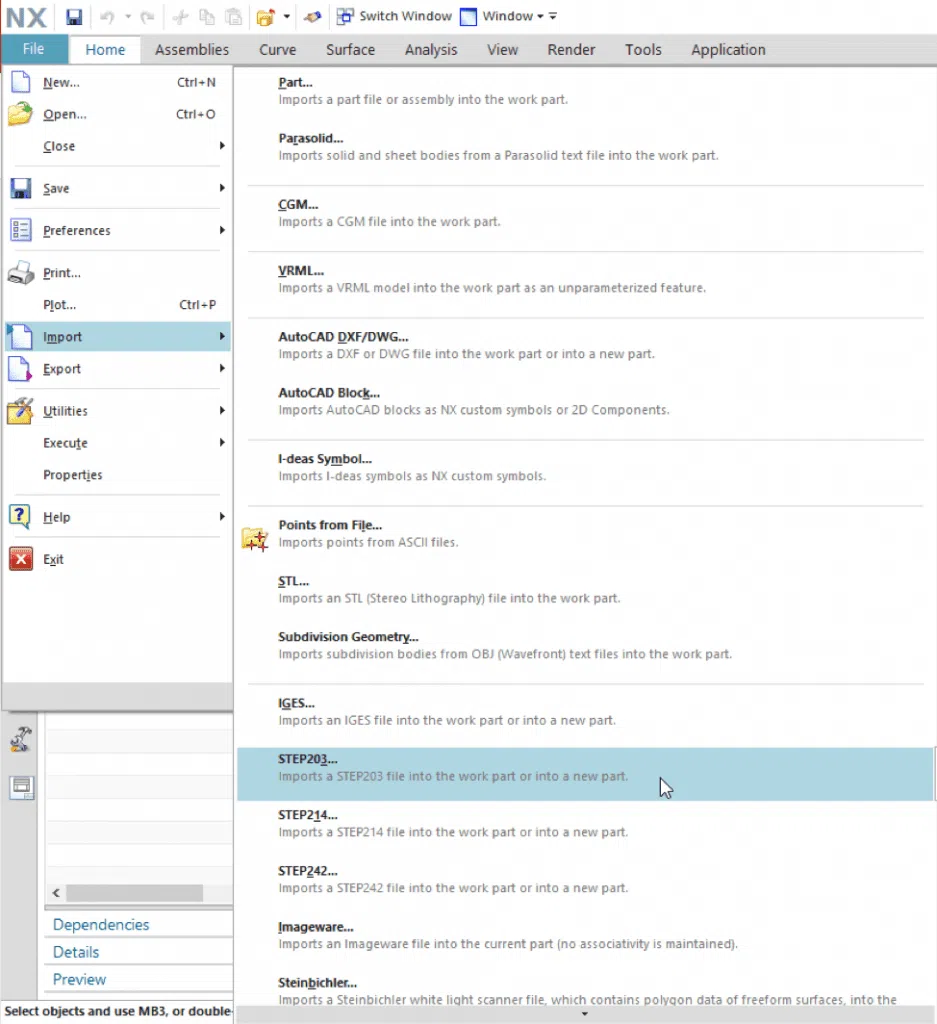This screenshot has width=937, height=1024.
Task: Click the Open folder icon
Action: tap(20, 114)
